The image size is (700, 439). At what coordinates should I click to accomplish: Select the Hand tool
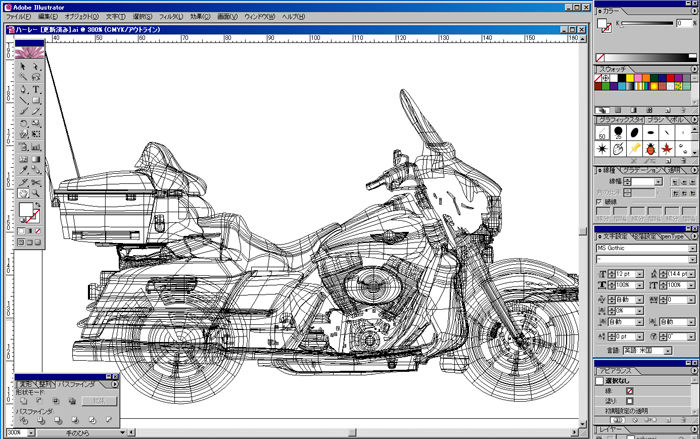23,193
